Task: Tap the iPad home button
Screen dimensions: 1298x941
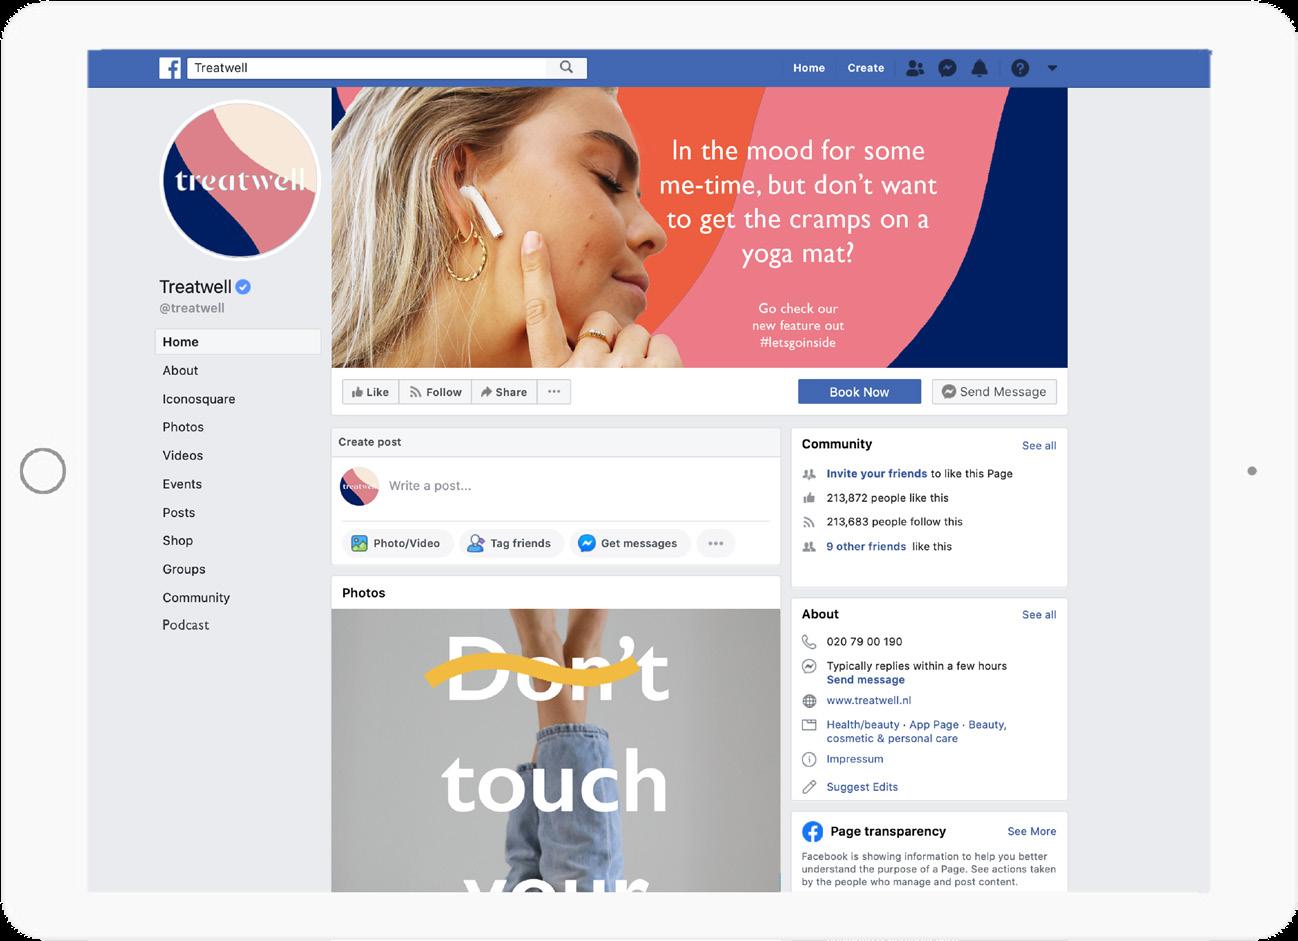Action: [x=43, y=471]
